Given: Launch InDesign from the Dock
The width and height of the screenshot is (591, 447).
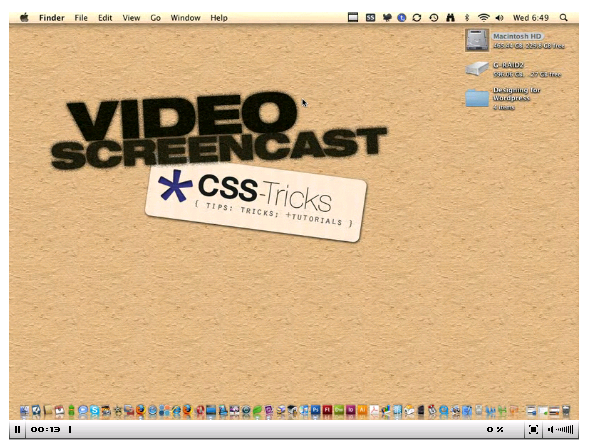Looking at the screenshot, I should click(x=351, y=410).
